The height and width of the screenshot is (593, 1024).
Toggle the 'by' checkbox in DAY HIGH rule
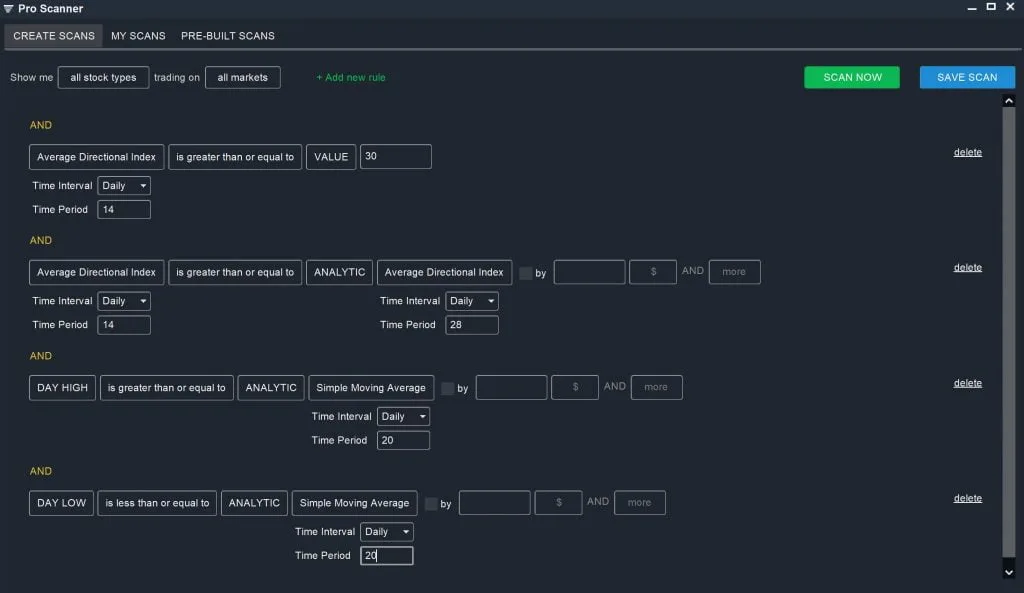[x=447, y=389]
